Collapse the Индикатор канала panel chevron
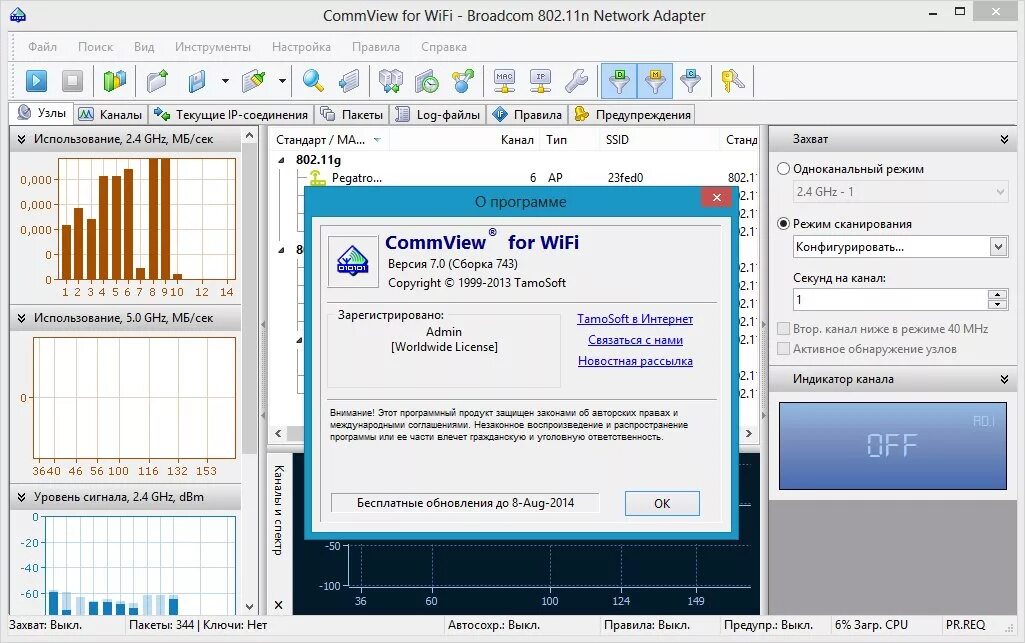 (1004, 379)
